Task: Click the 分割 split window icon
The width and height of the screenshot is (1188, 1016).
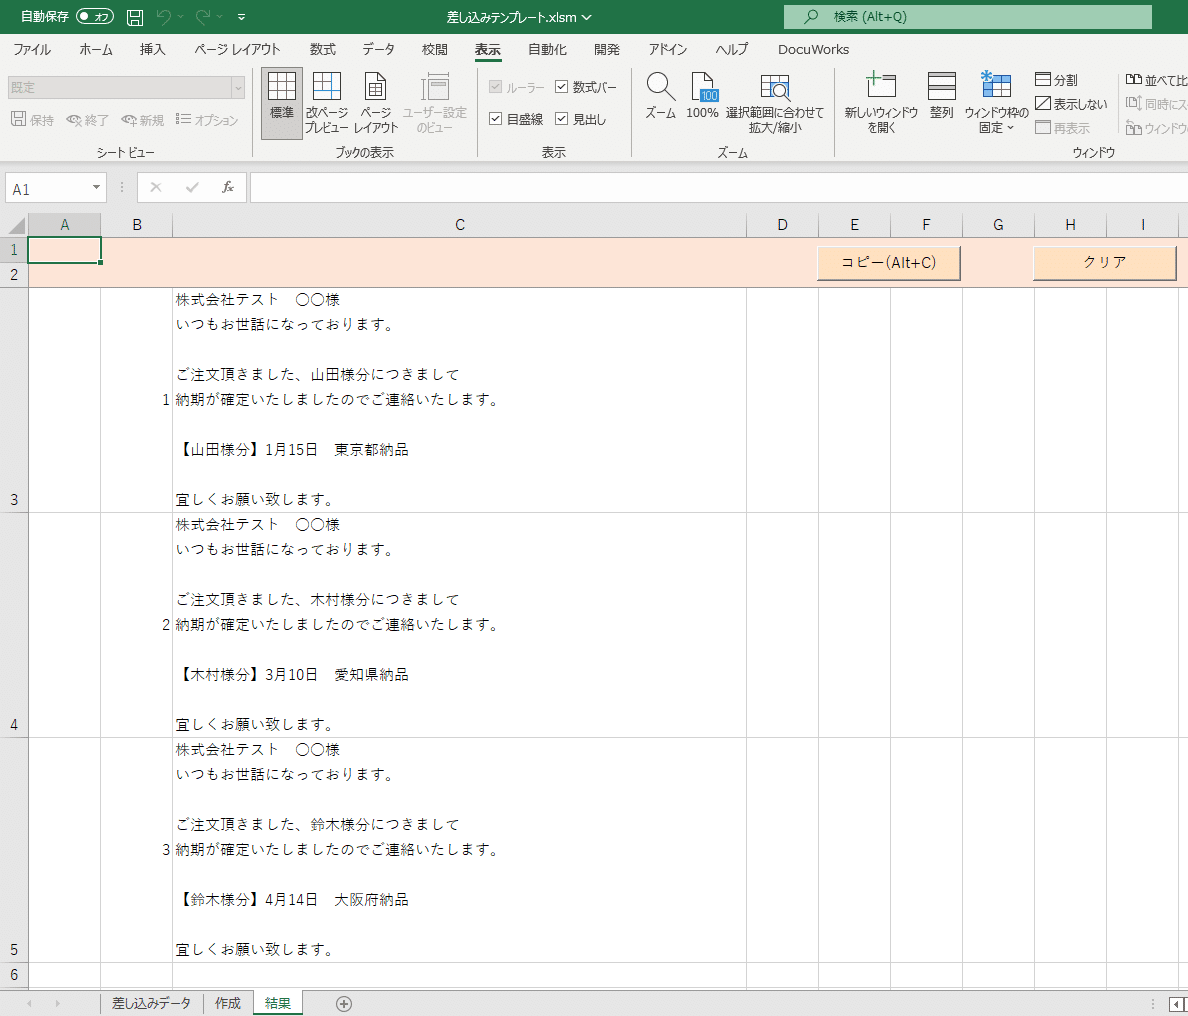Action: [x=1056, y=80]
